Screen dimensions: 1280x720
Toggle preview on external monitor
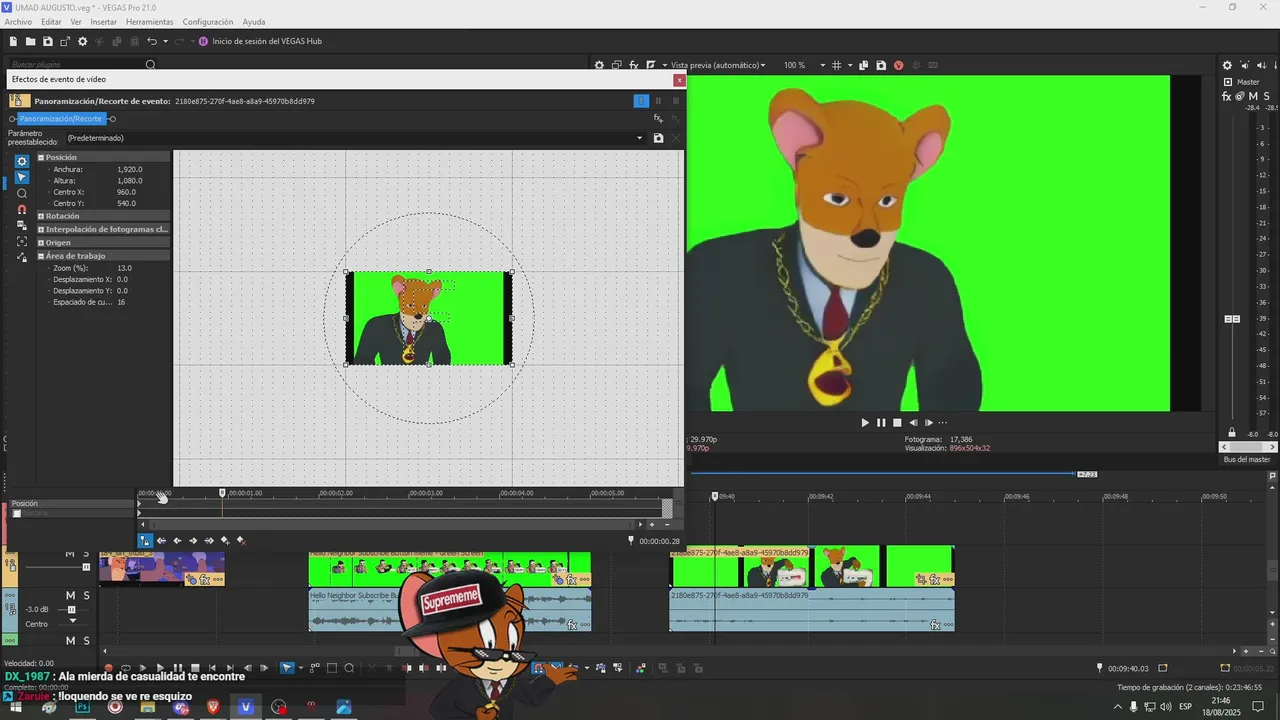click(x=617, y=65)
